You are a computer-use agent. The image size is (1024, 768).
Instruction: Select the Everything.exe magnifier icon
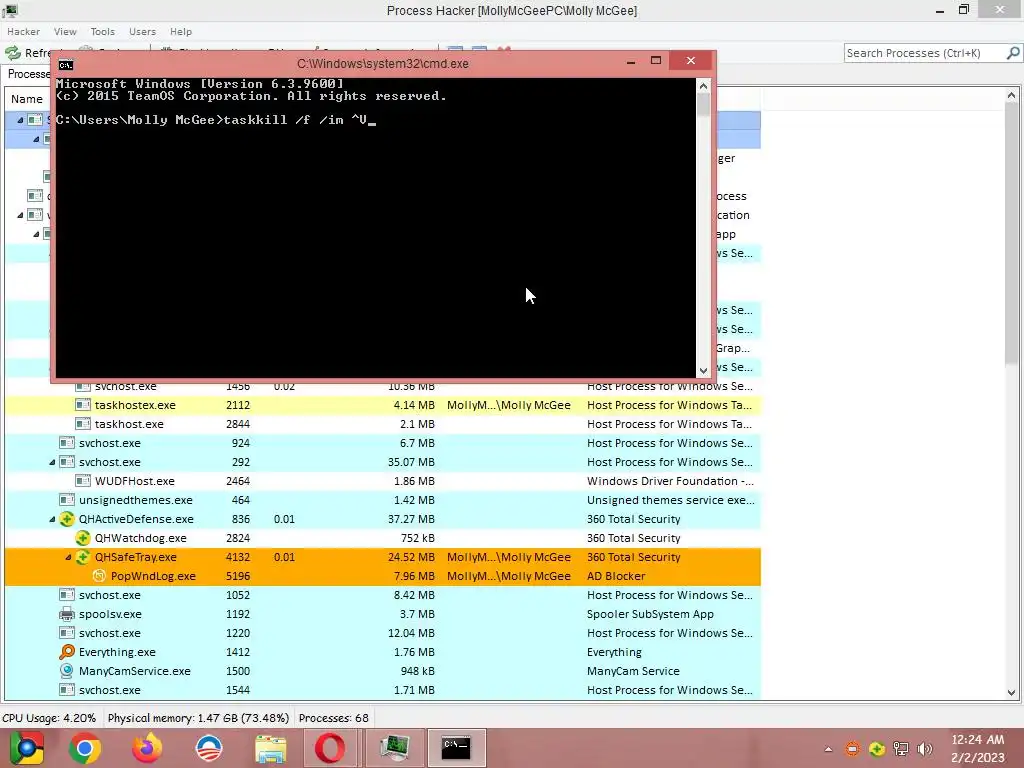(x=67, y=652)
